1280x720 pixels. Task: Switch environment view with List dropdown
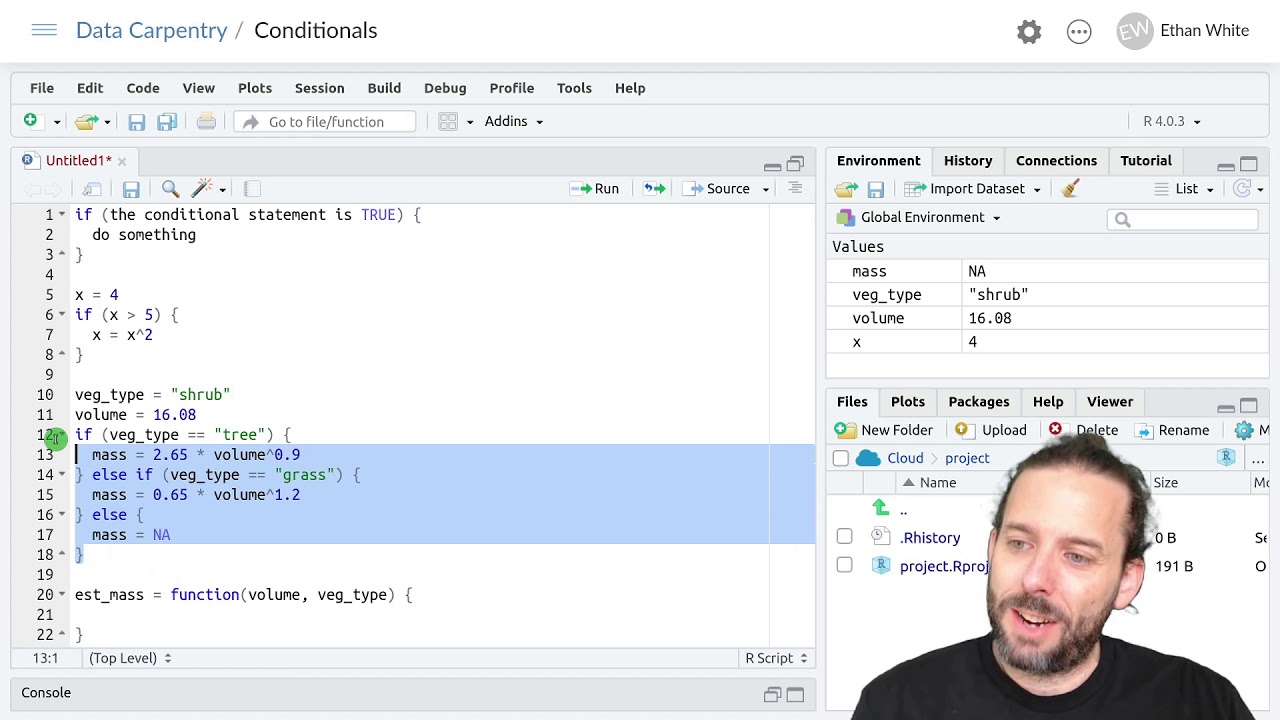pos(1184,189)
